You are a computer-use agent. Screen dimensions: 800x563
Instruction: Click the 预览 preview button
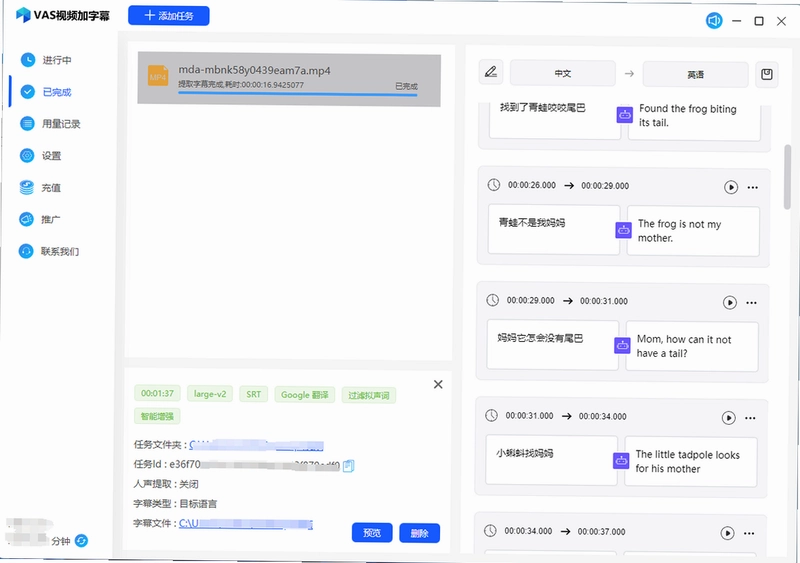[x=372, y=533]
